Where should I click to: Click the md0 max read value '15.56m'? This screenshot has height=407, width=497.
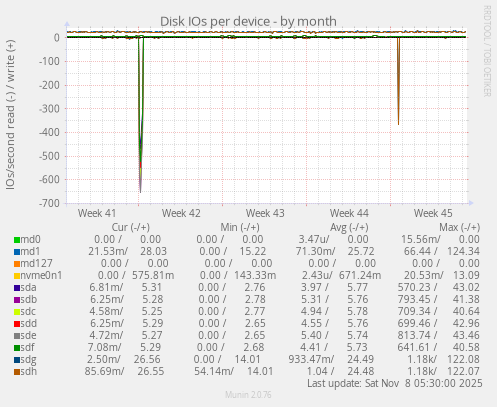pyautogui.click(x=420, y=239)
